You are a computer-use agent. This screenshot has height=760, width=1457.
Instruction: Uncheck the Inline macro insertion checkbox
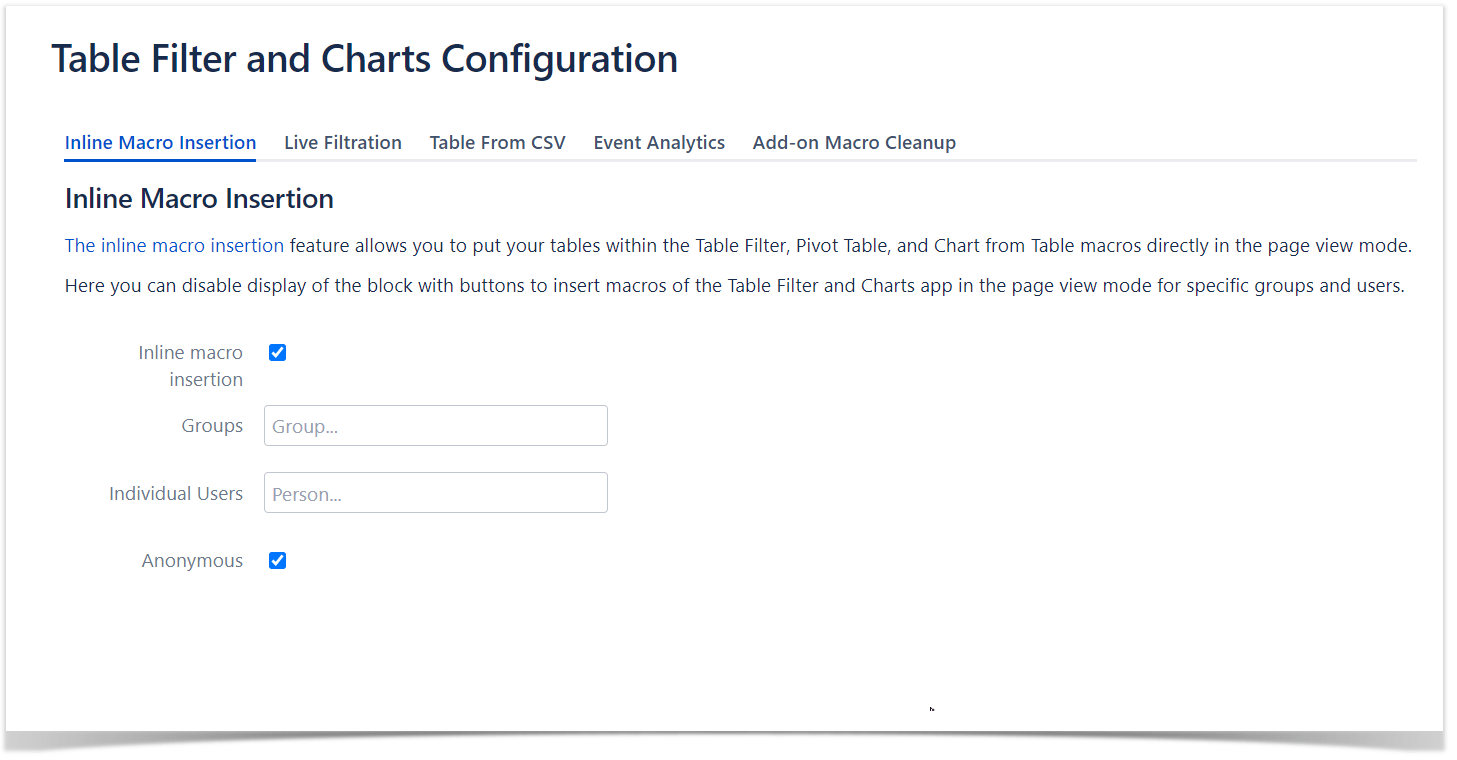pos(278,353)
